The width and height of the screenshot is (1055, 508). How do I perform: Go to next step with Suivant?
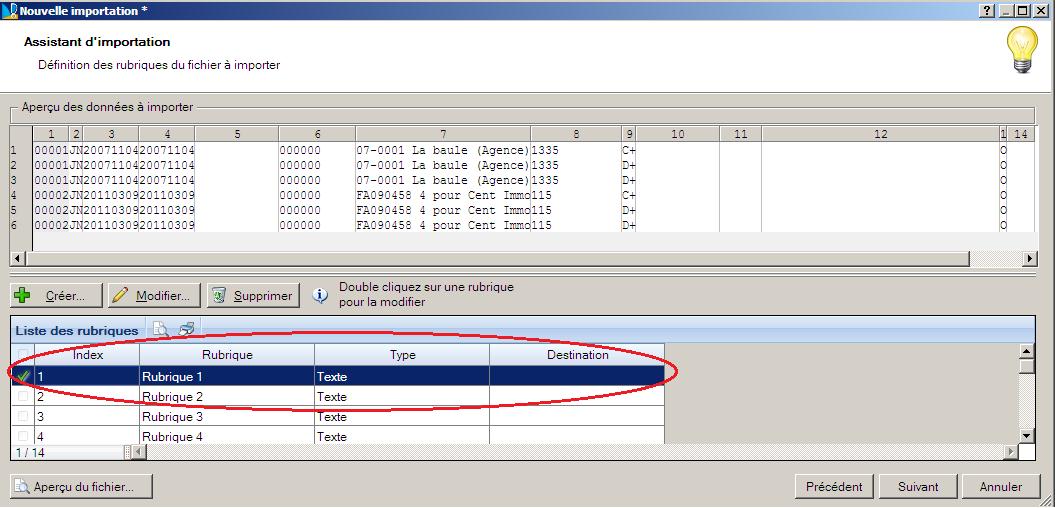click(918, 486)
